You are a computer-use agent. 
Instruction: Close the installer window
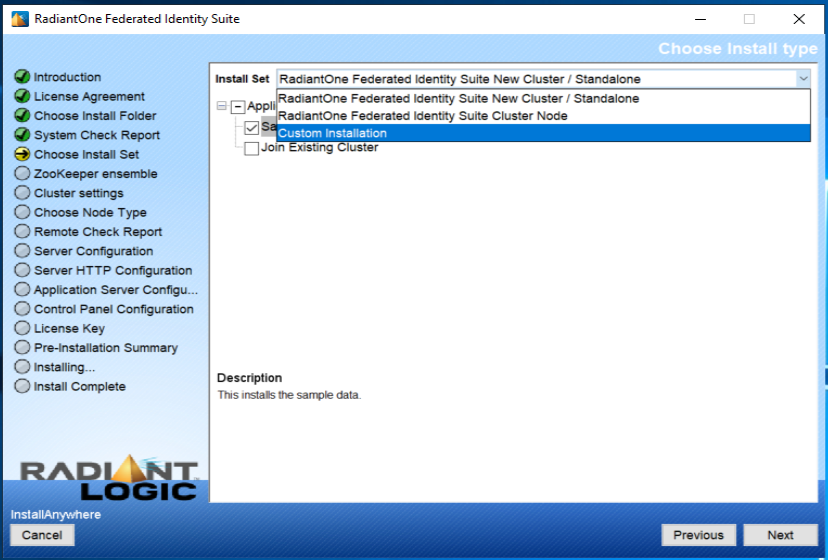pyautogui.click(x=799, y=20)
